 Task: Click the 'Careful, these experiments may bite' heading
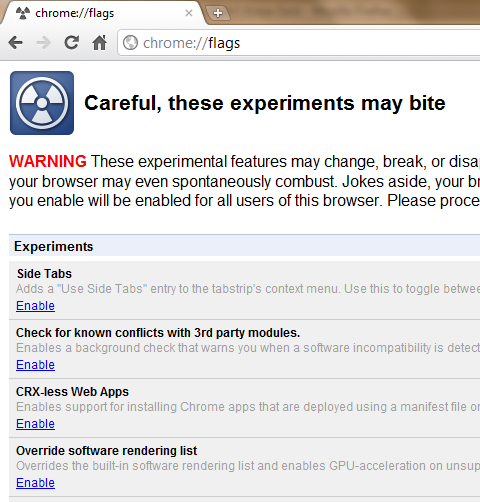[x=265, y=103]
